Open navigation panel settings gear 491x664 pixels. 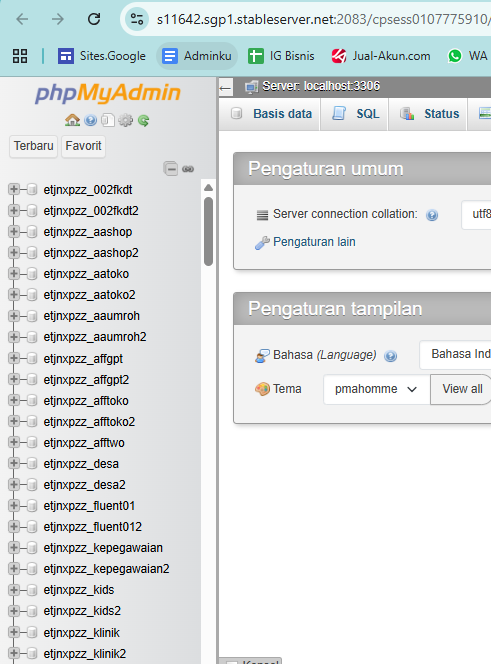125,121
